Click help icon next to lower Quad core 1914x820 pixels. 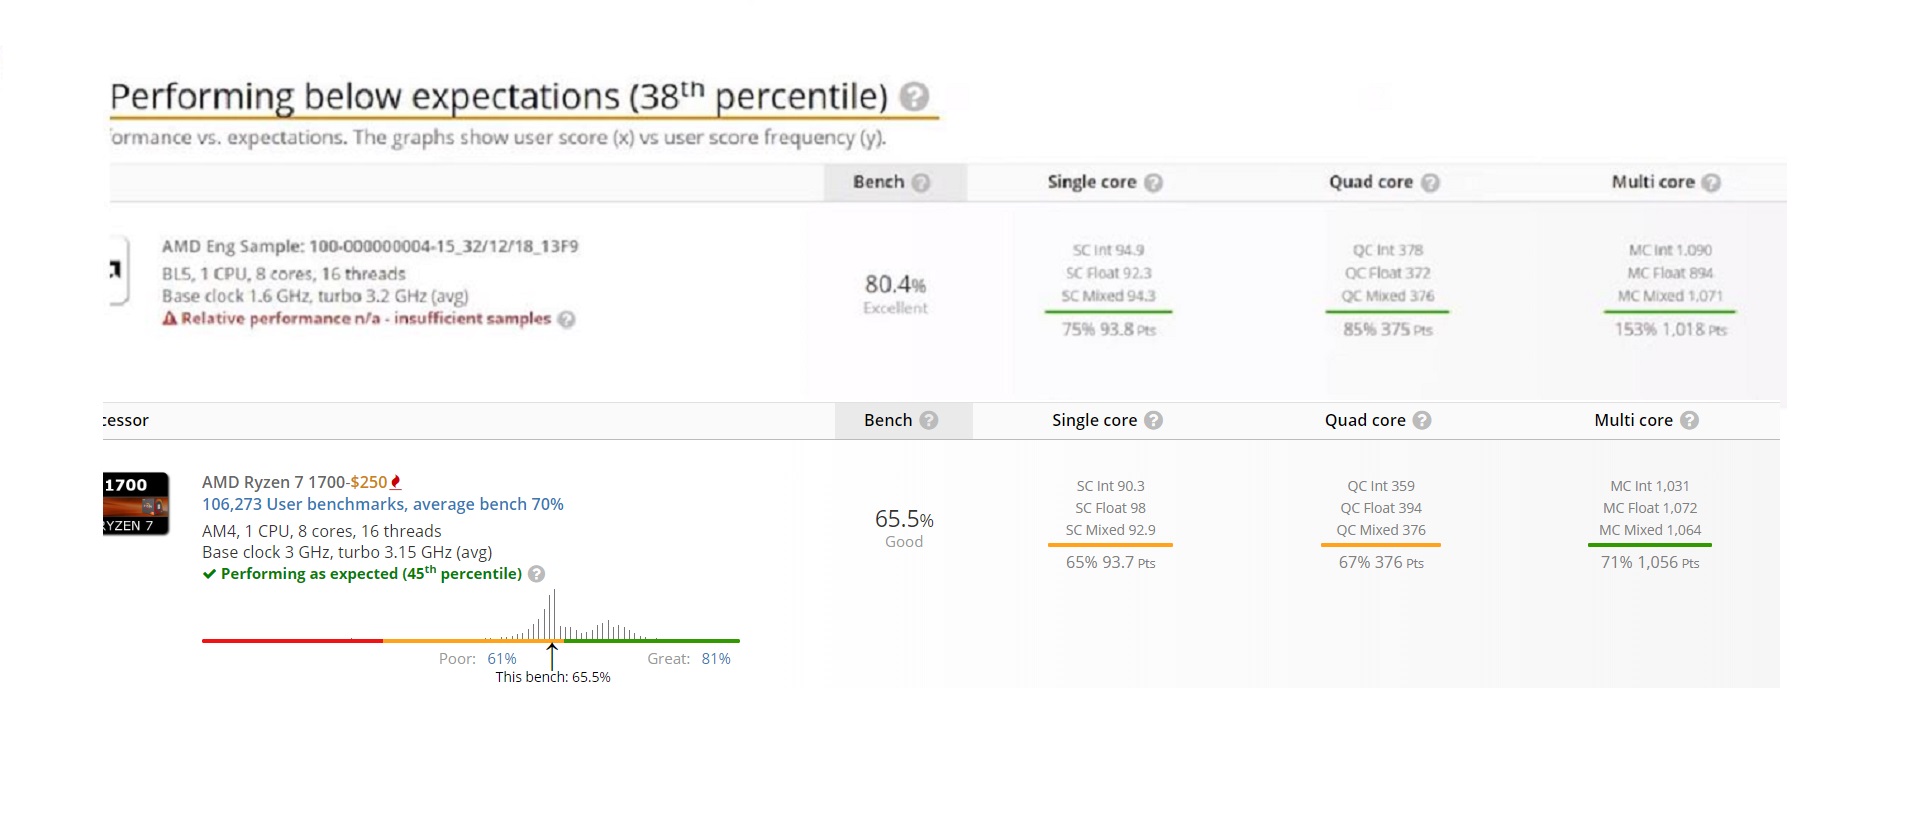[1422, 420]
